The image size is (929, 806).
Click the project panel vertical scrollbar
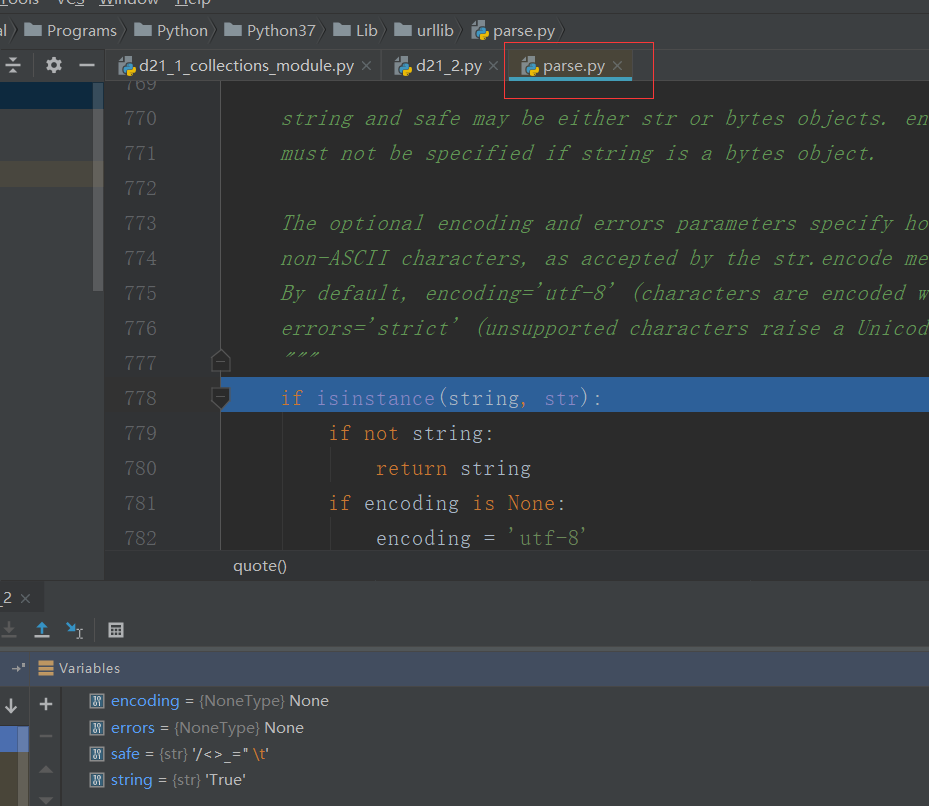[98, 187]
